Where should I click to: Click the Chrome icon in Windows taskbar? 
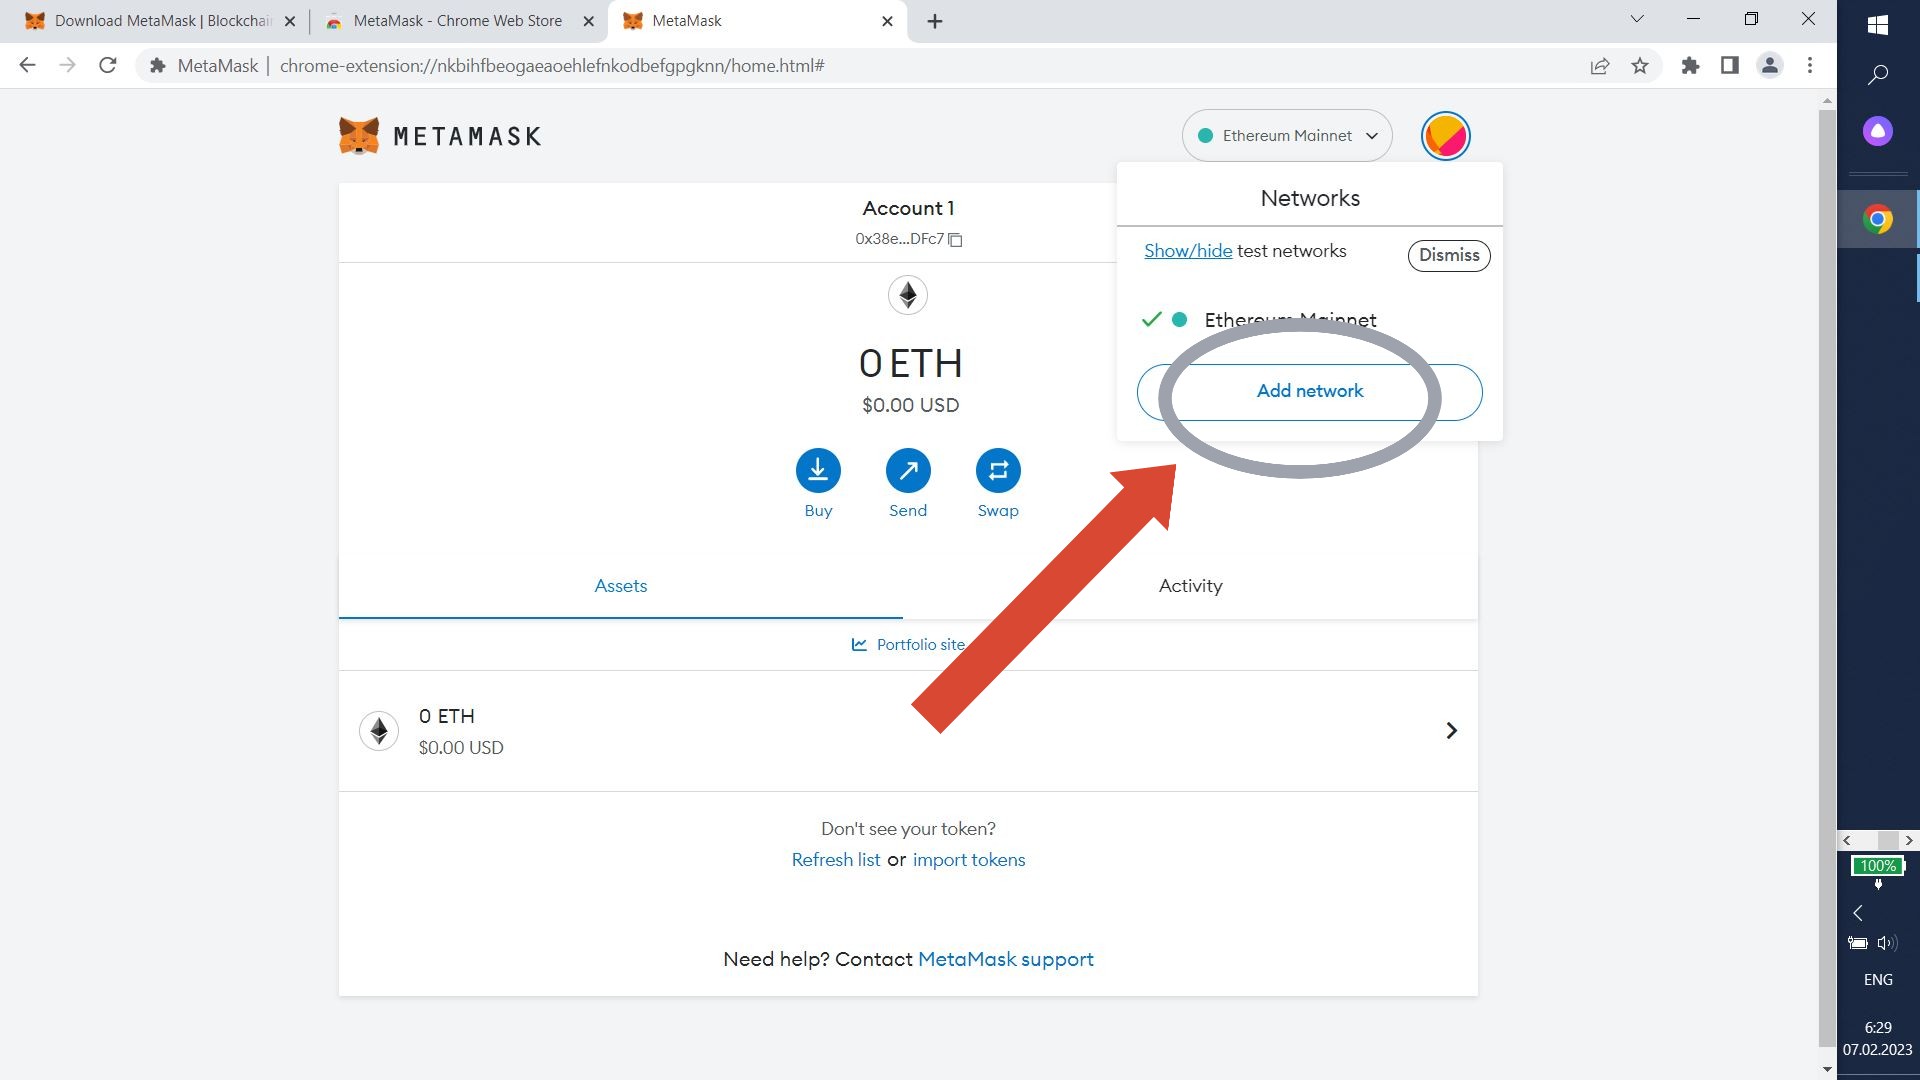[1877, 219]
